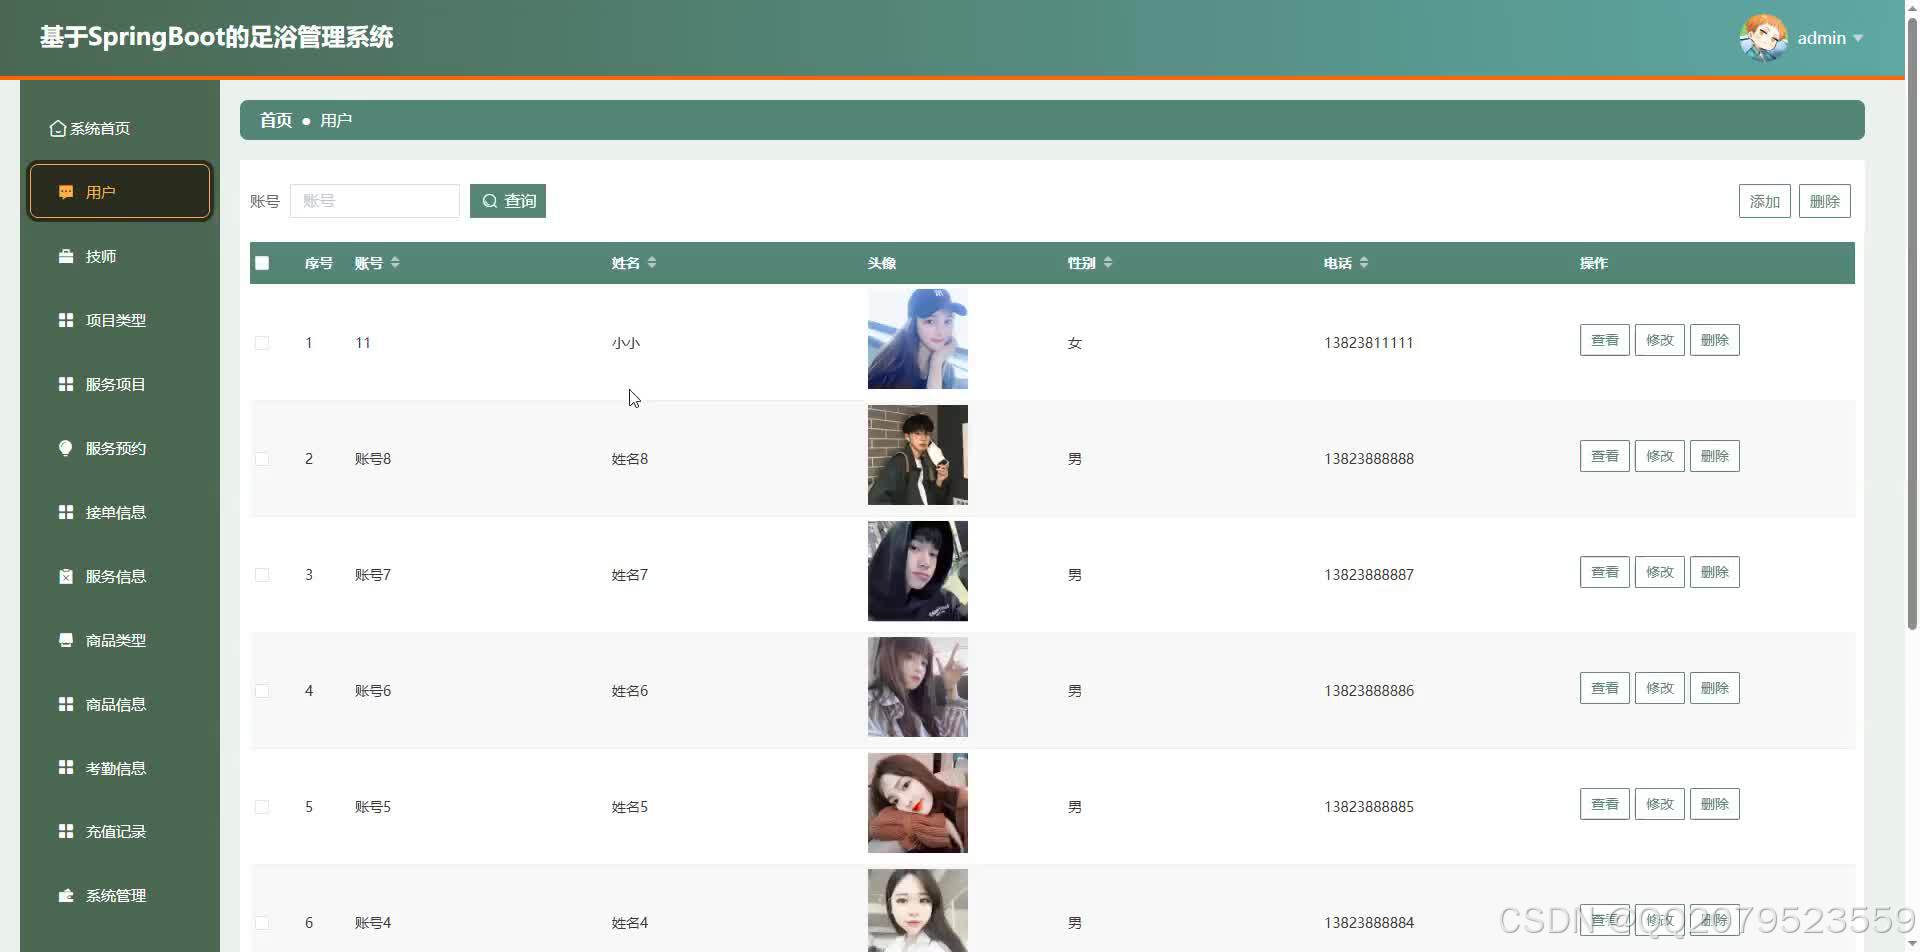Sort by 账号 column arrows
Image resolution: width=1920 pixels, height=952 pixels.
395,263
